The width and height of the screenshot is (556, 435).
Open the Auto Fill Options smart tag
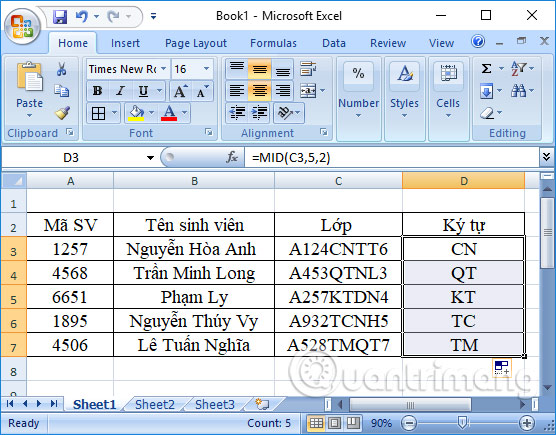click(x=501, y=367)
